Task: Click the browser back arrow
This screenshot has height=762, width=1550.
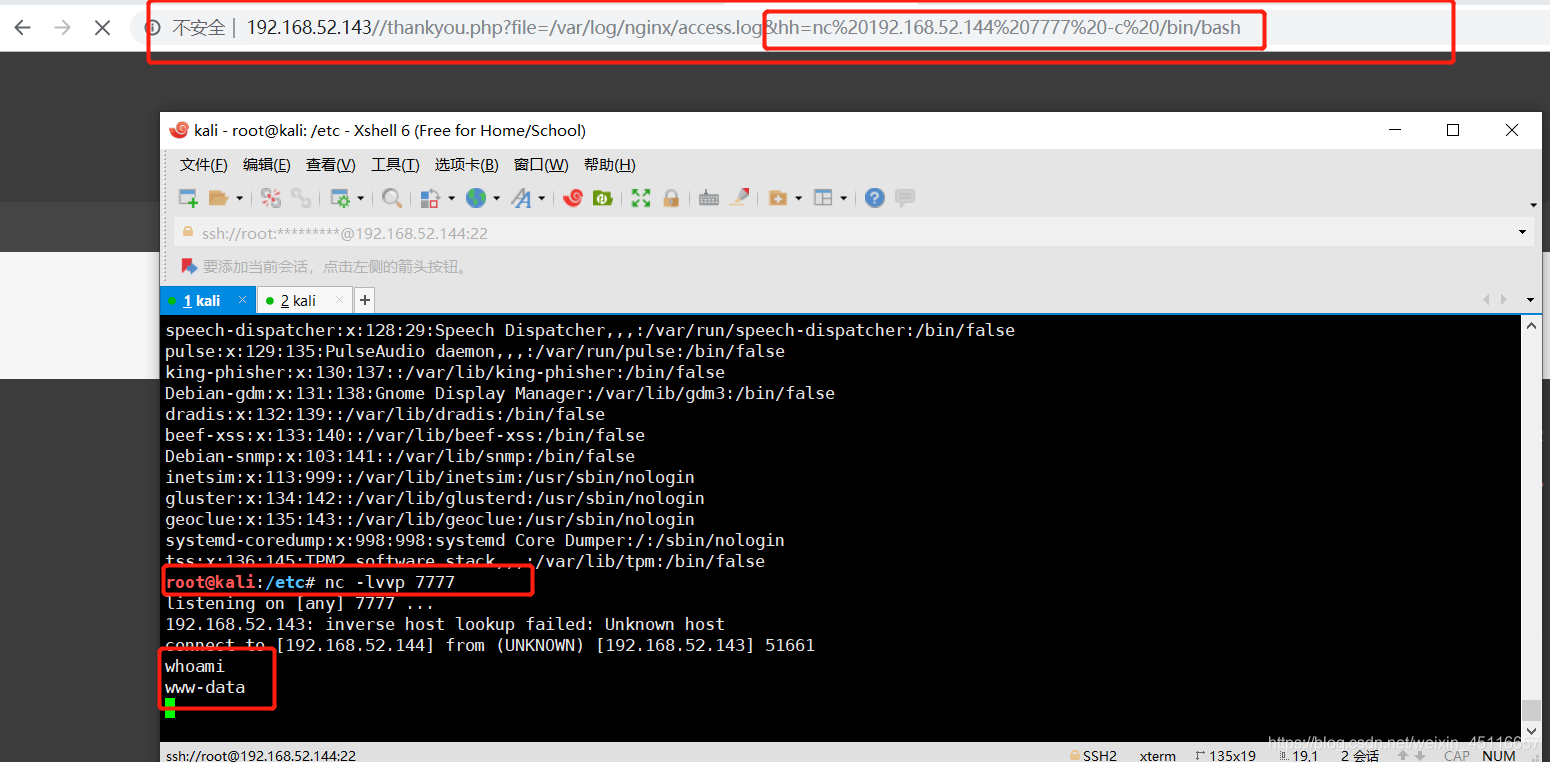Action: [x=22, y=28]
